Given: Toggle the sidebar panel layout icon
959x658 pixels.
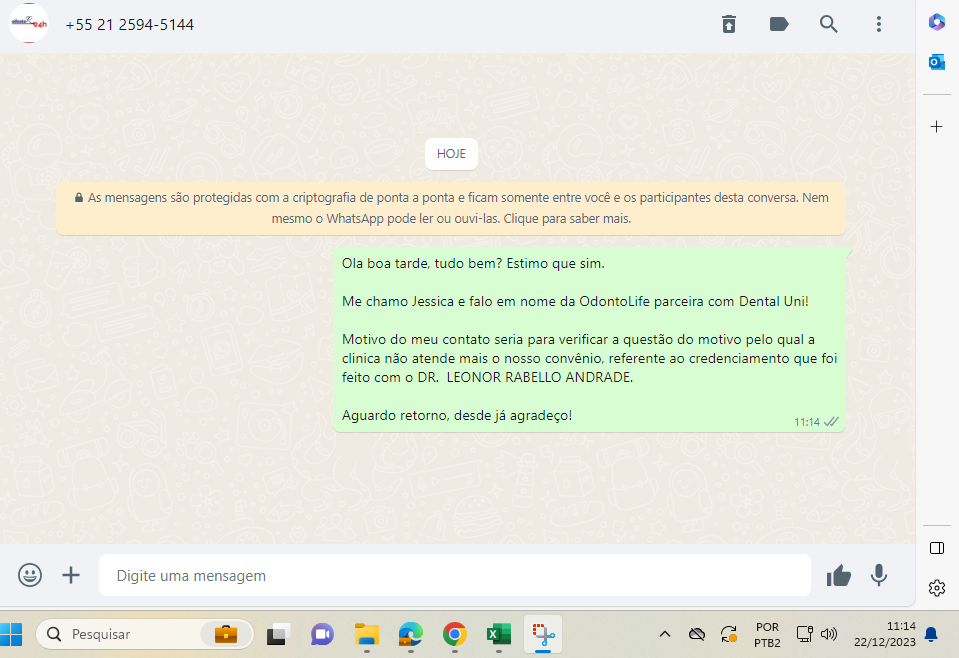Looking at the screenshot, I should (x=936, y=548).
